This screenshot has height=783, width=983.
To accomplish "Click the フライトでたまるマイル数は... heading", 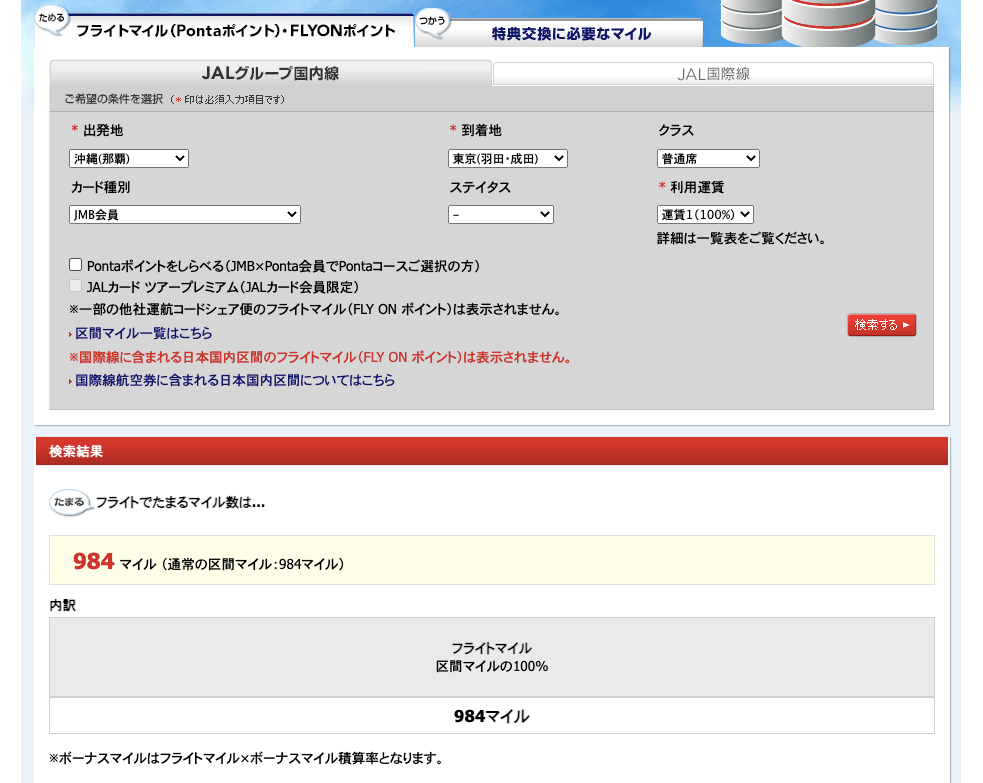I will (x=181, y=502).
